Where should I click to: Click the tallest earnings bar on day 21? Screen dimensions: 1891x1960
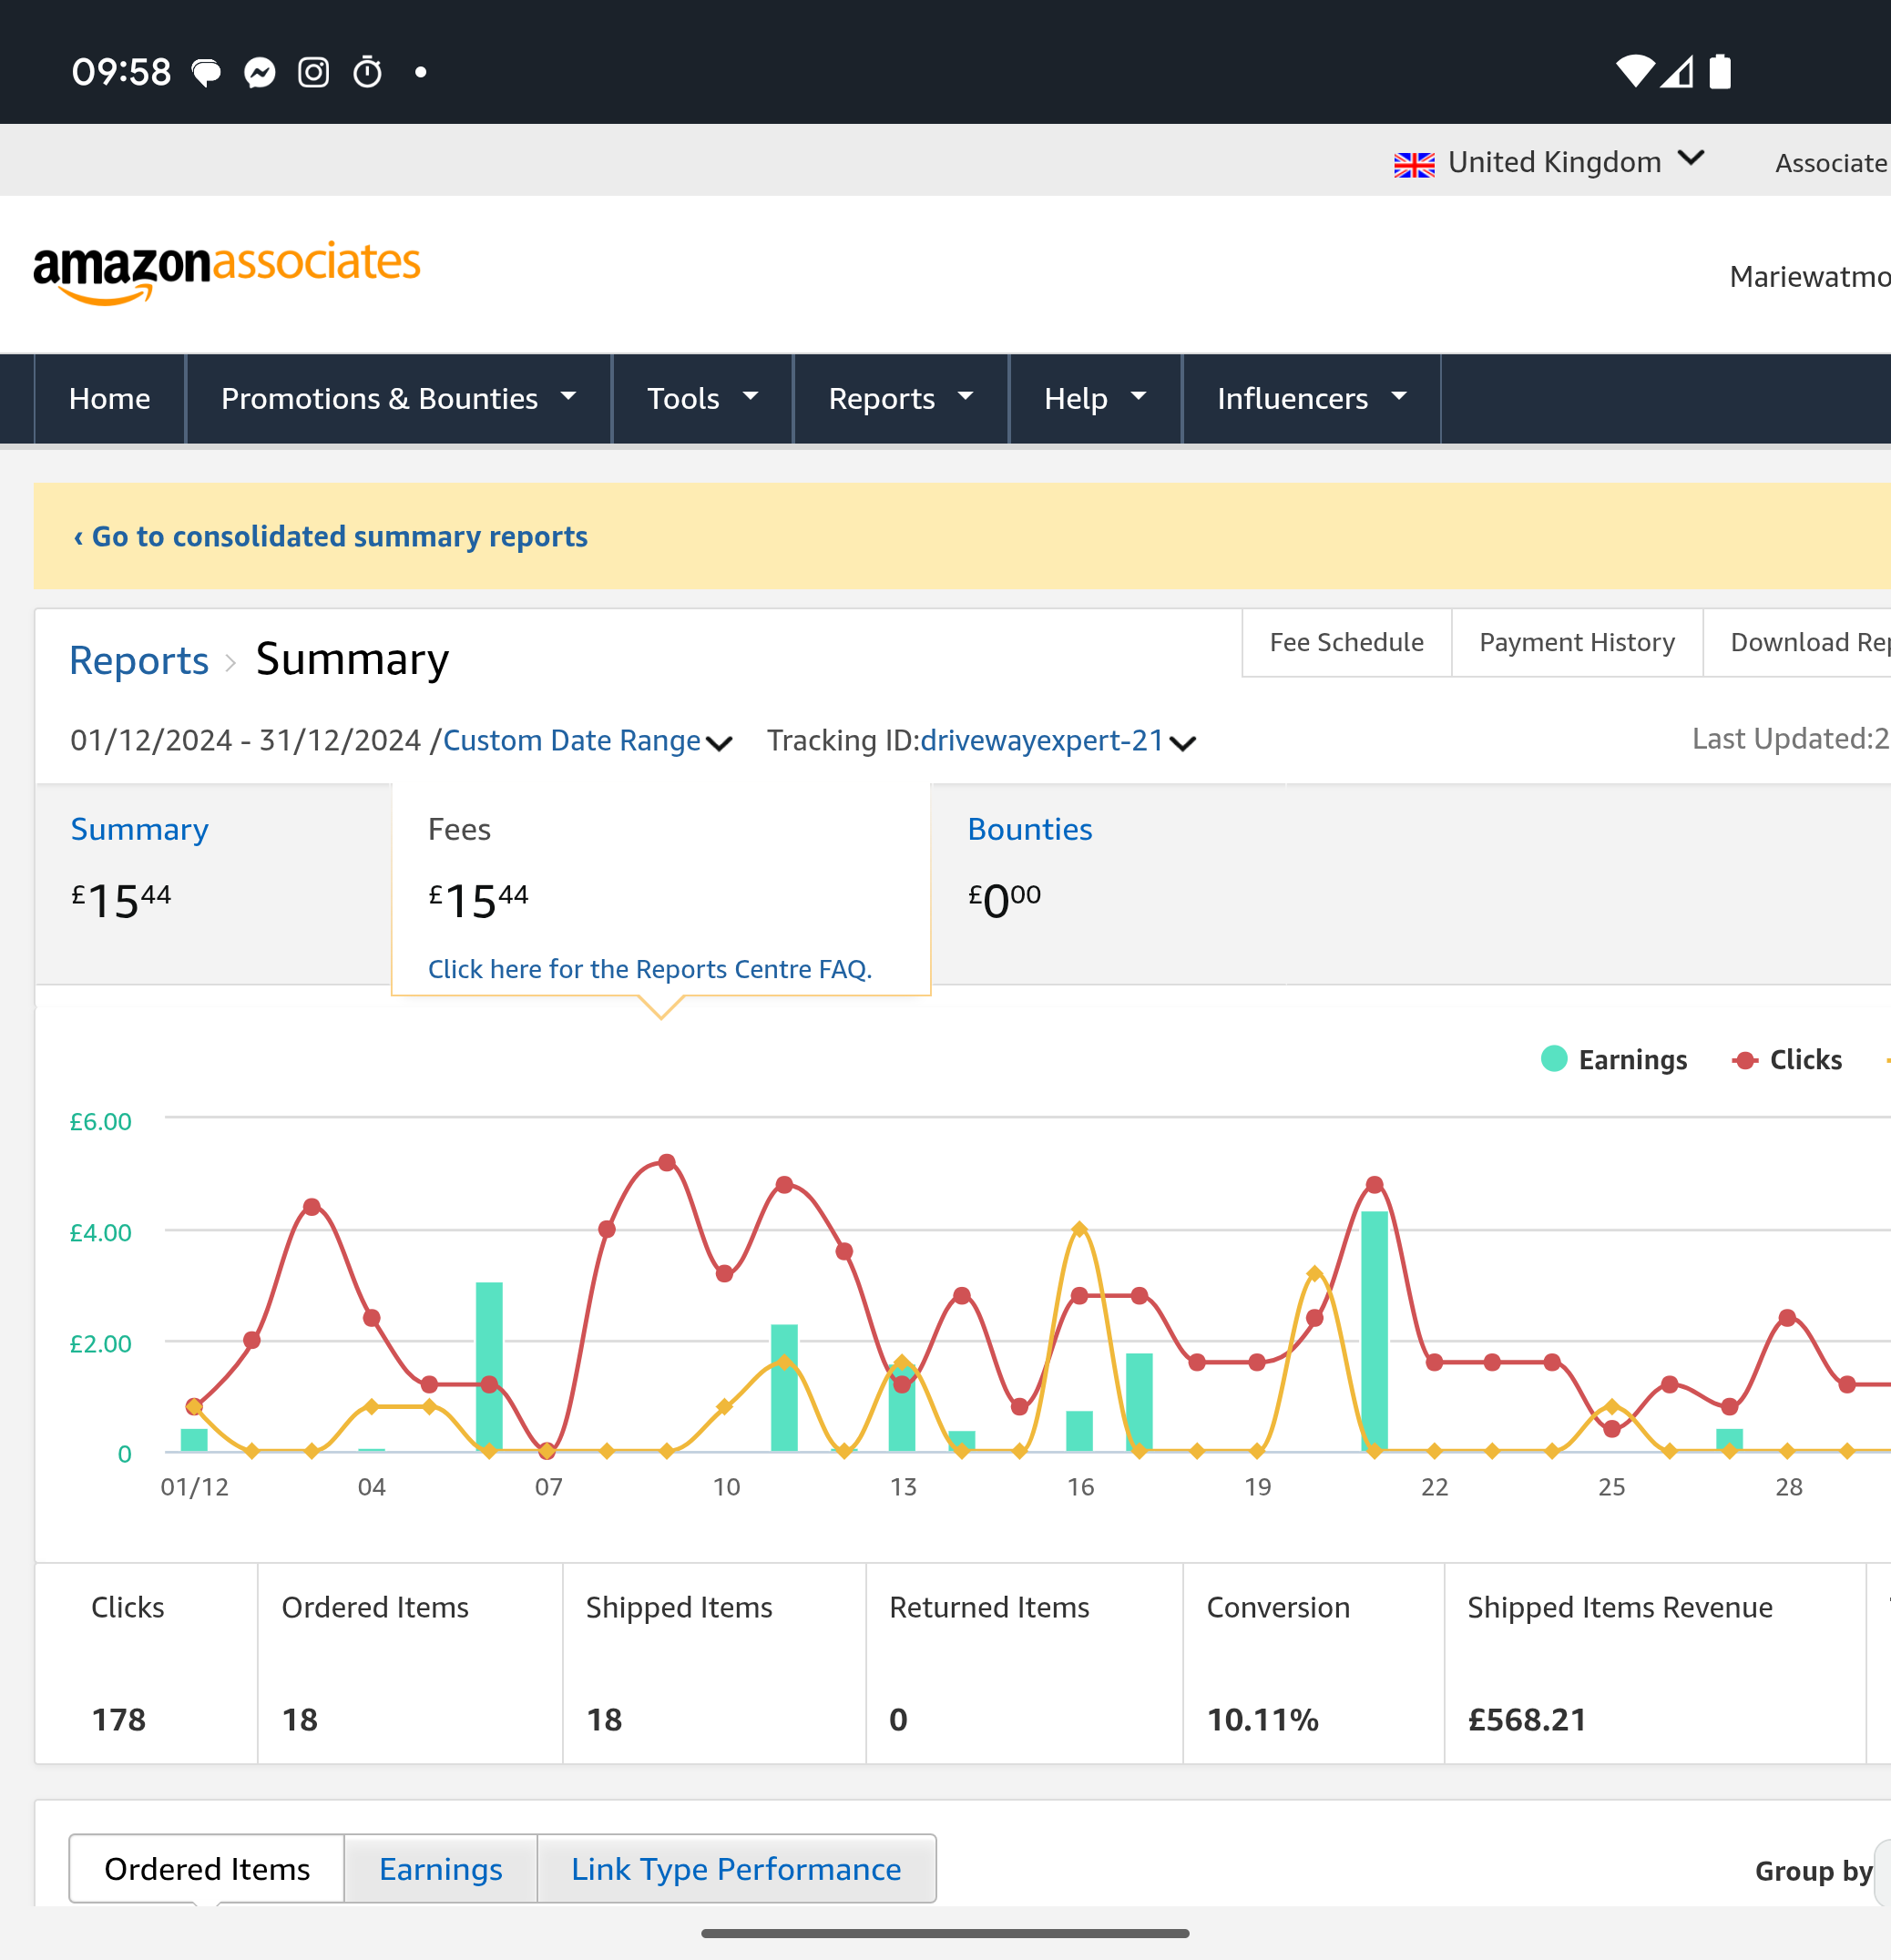tap(1374, 1331)
